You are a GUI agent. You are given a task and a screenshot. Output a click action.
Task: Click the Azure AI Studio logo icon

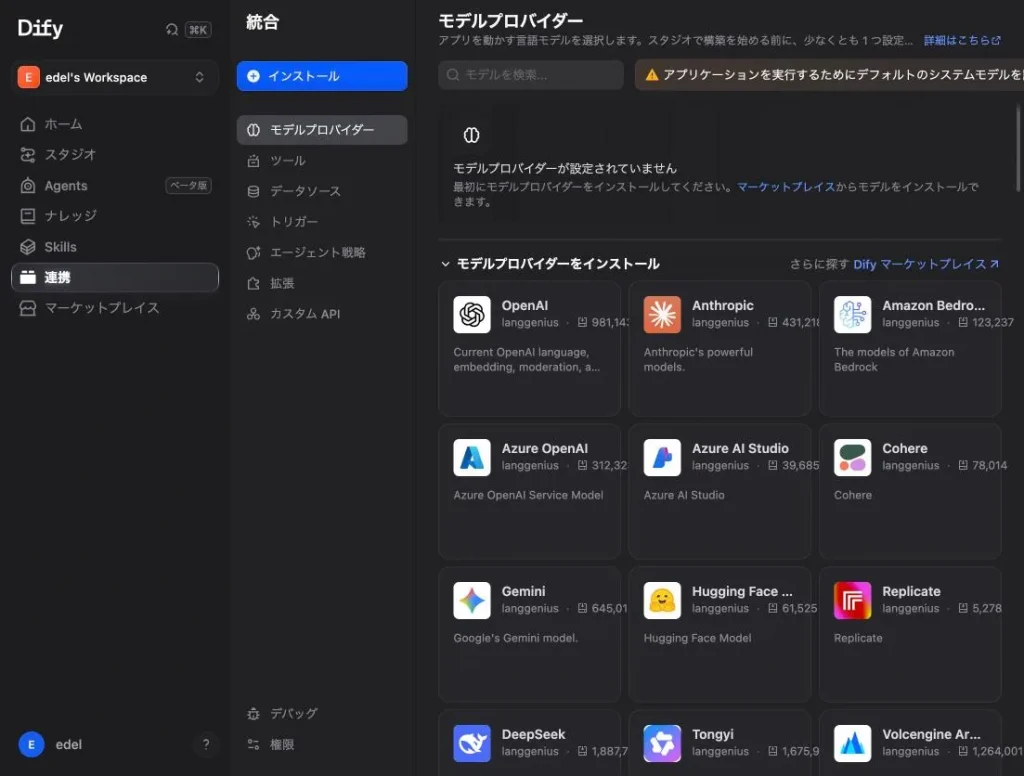pyautogui.click(x=662, y=457)
